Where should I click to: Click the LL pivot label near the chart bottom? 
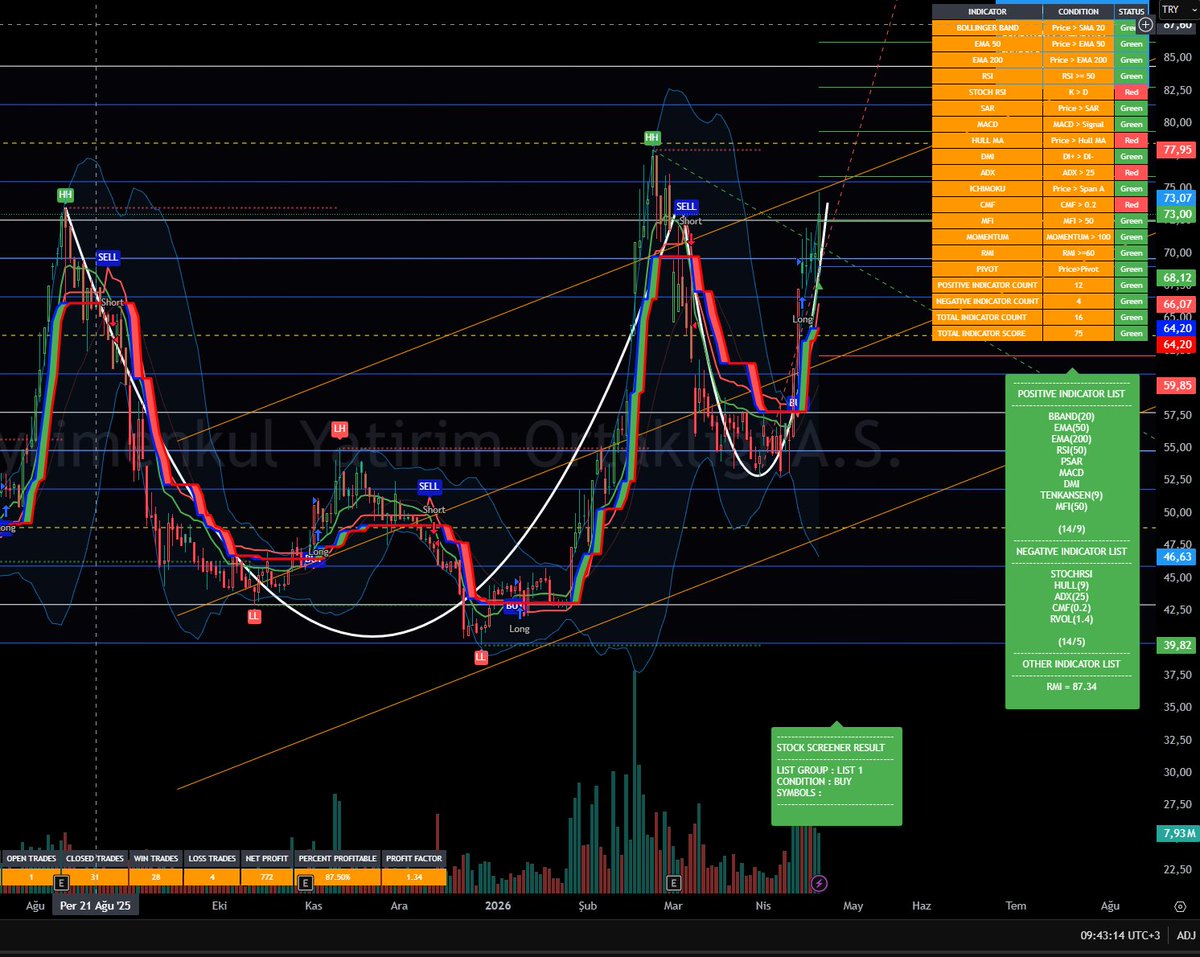[482, 657]
